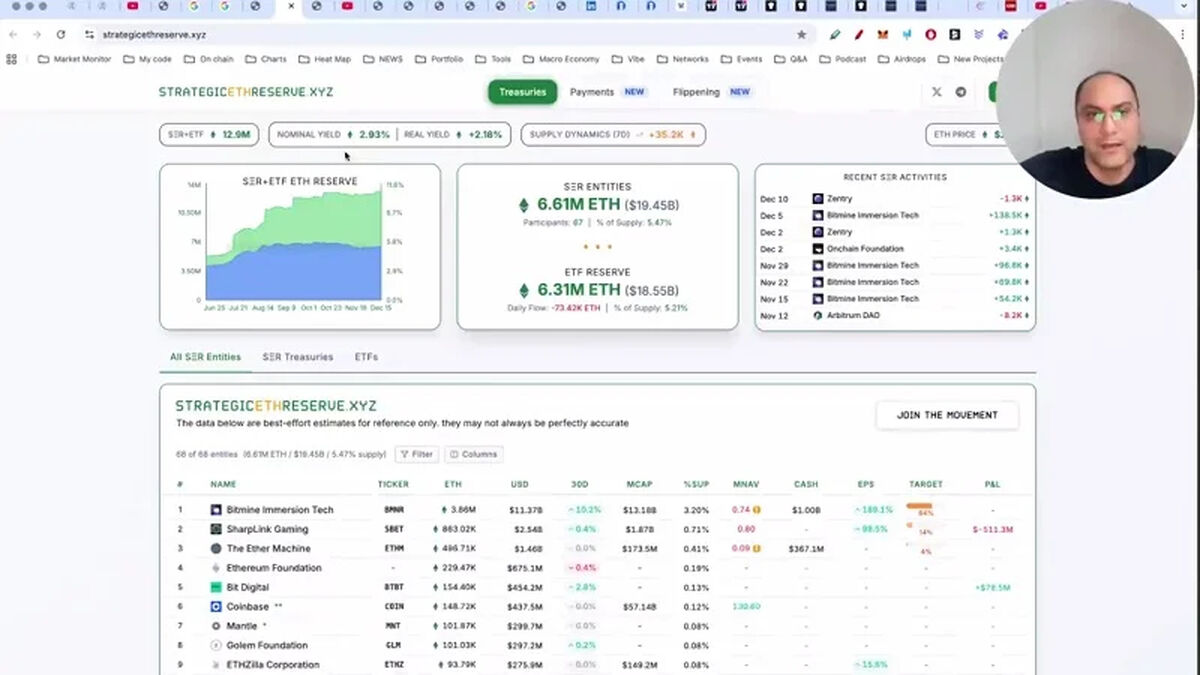Open the Airdrops bookmarks folder

902,59
